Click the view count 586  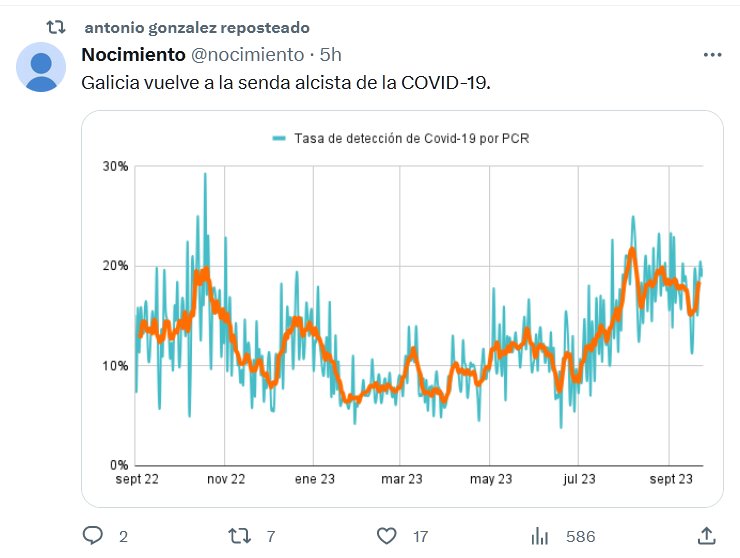[580, 537]
